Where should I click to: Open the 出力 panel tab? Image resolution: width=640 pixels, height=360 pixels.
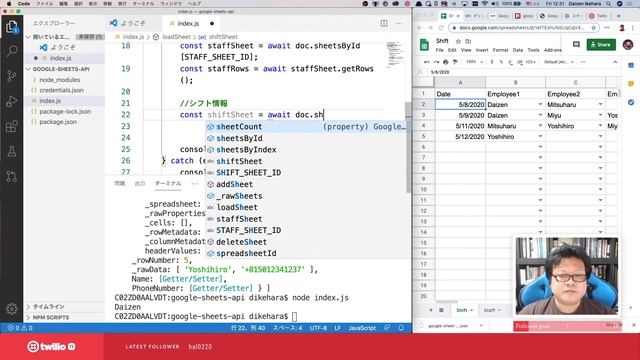[x=140, y=184]
